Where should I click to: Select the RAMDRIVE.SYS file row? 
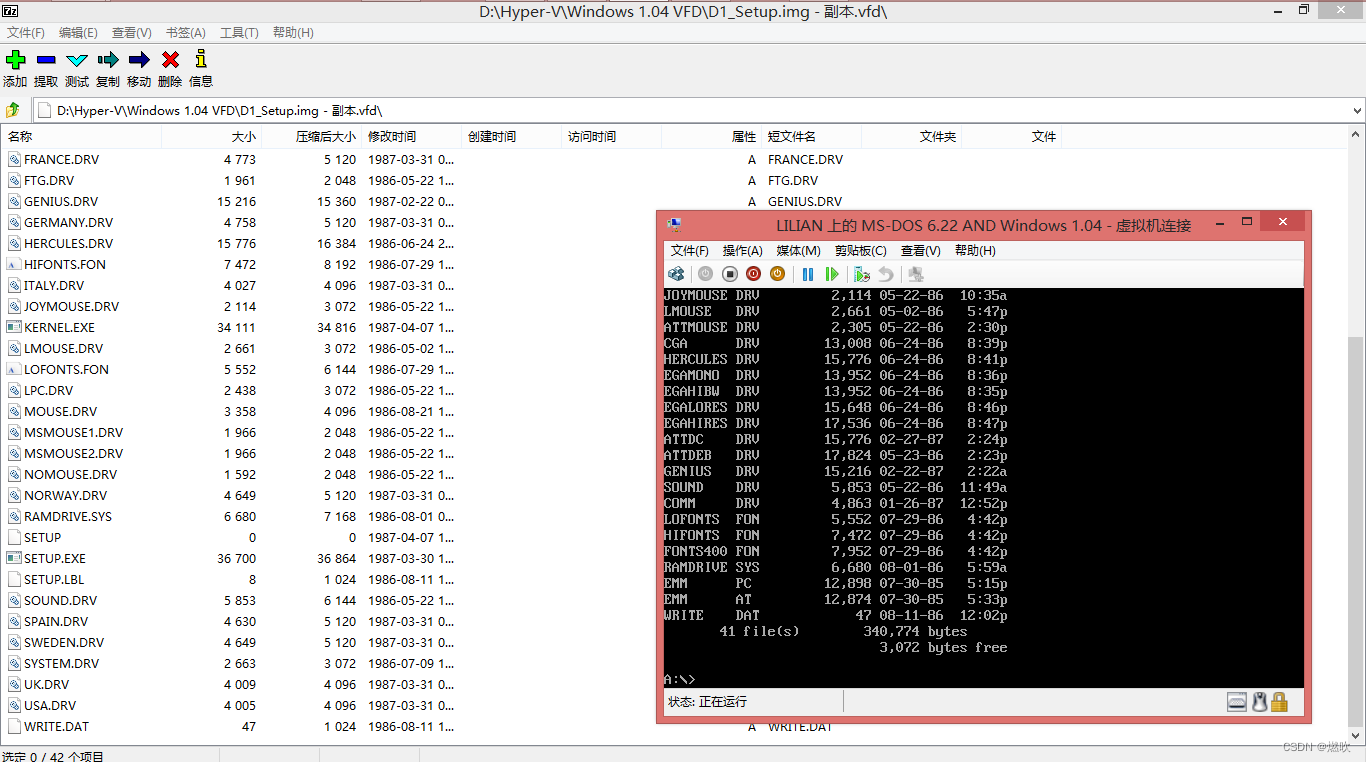coord(330,516)
